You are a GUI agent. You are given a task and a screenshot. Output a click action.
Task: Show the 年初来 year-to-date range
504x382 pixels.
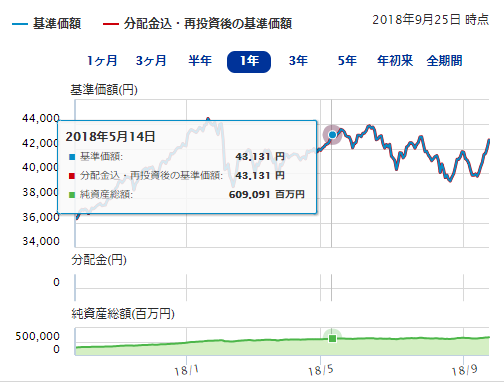pos(395,61)
